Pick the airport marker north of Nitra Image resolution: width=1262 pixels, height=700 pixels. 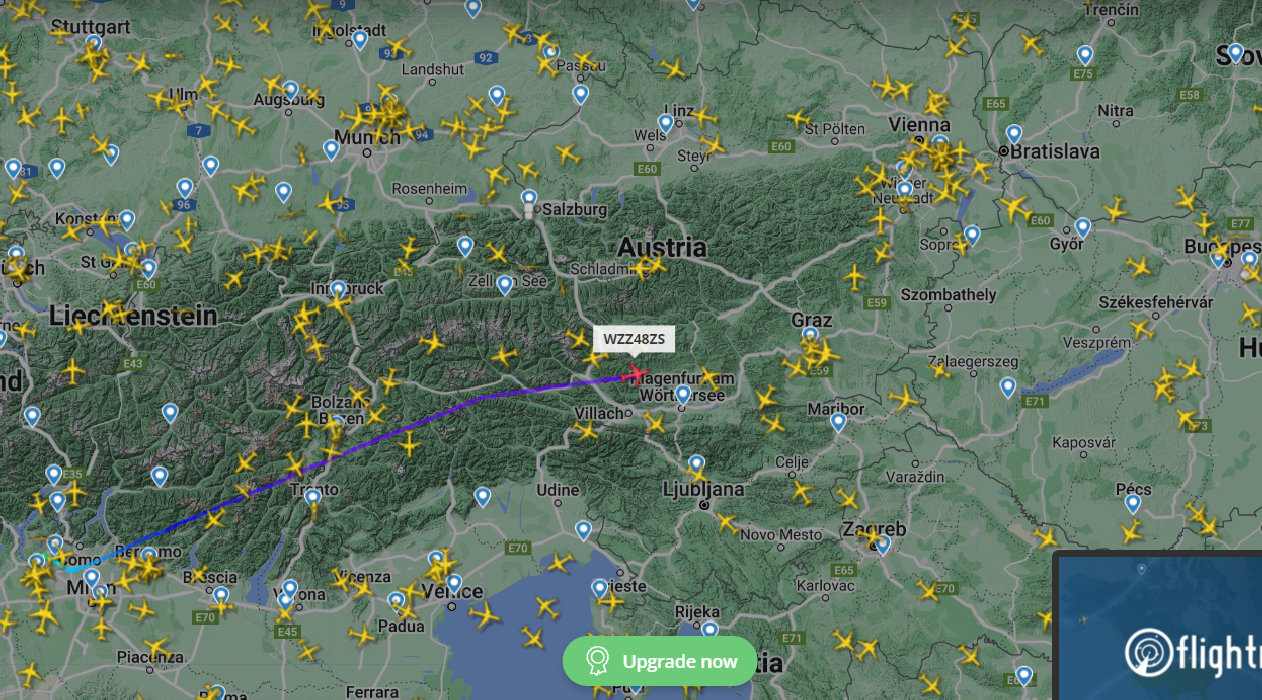[1084, 56]
